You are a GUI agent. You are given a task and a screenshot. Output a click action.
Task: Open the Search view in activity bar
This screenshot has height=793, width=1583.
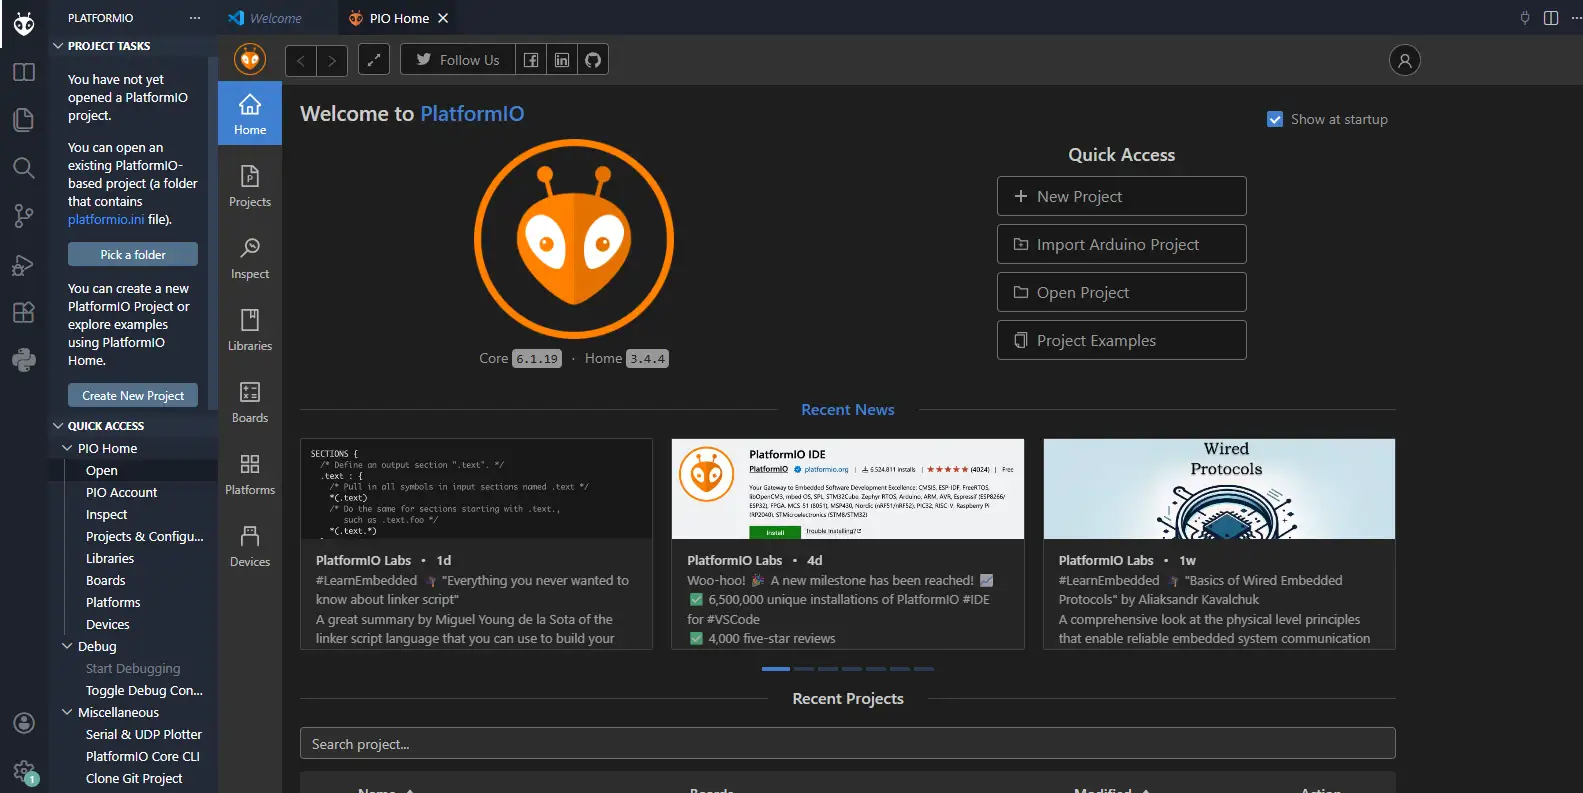pyautogui.click(x=24, y=168)
